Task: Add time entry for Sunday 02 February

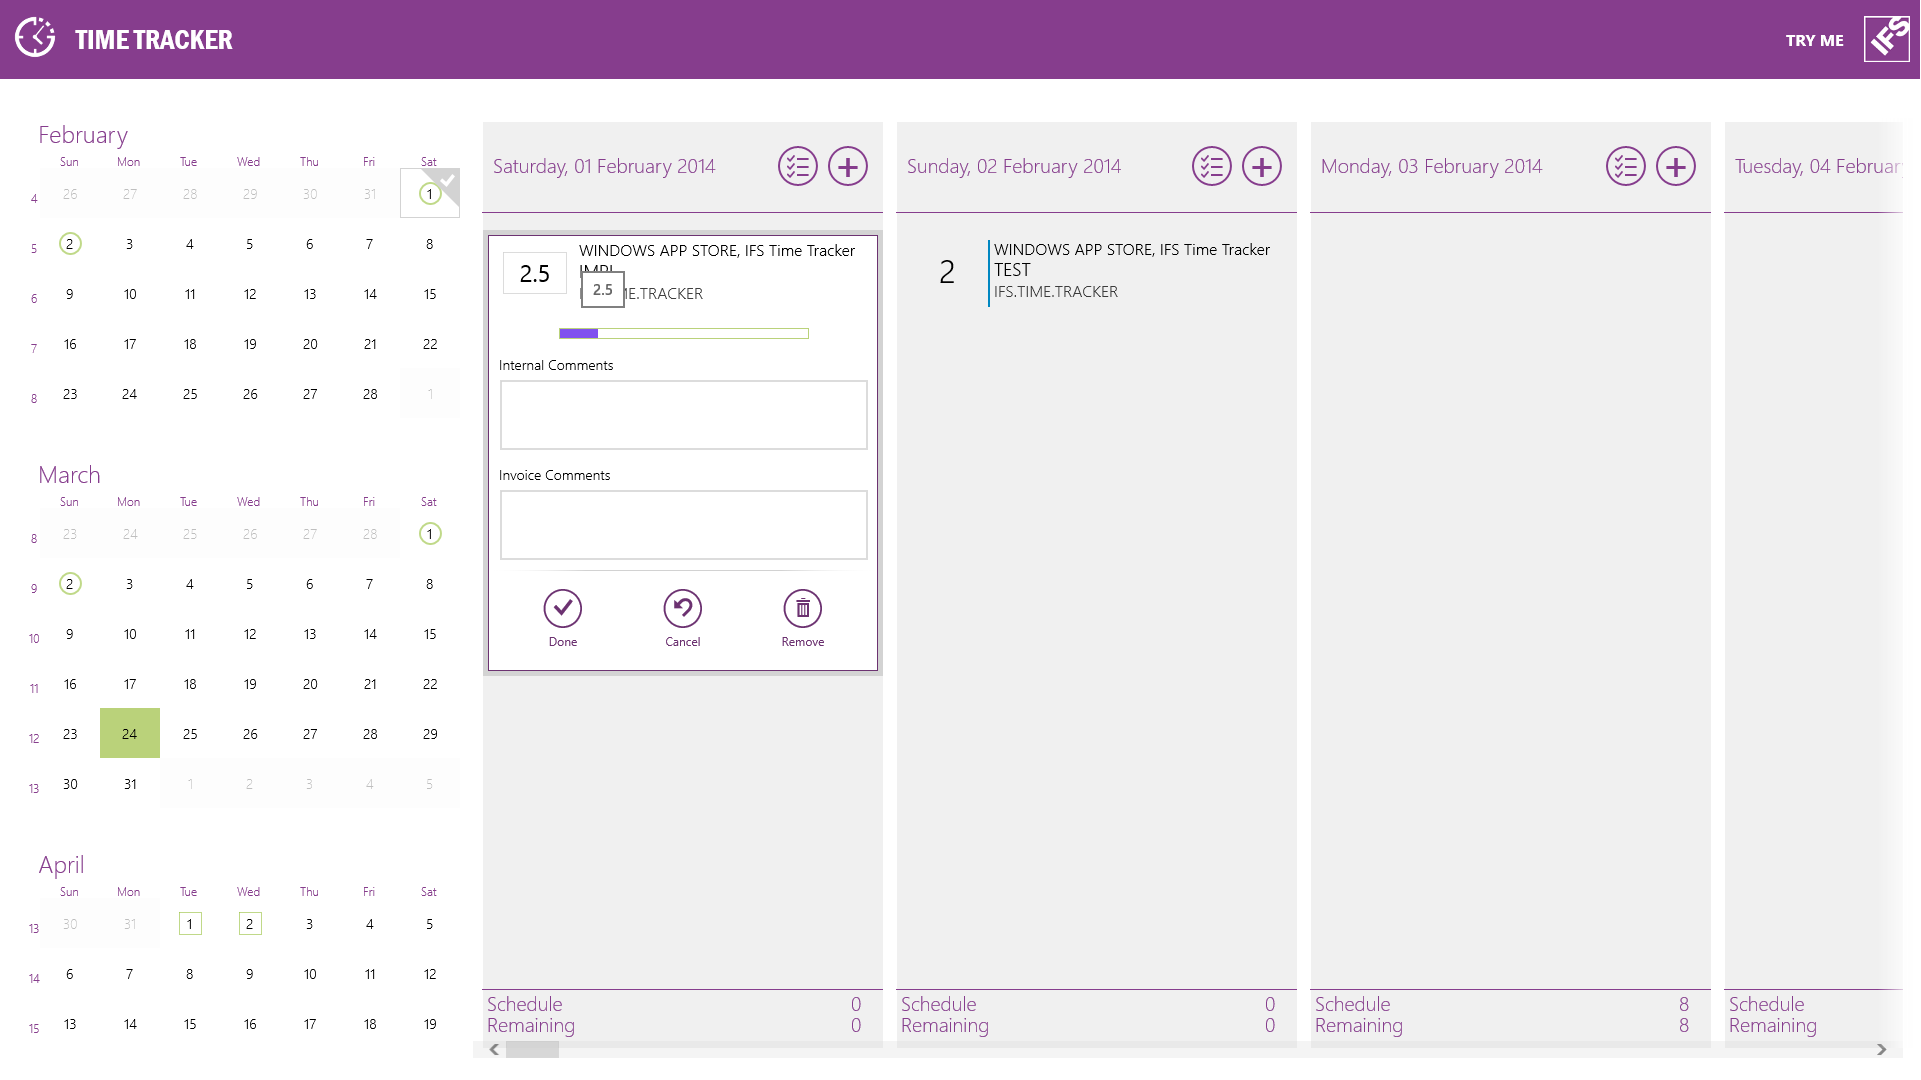Action: click(x=1262, y=167)
